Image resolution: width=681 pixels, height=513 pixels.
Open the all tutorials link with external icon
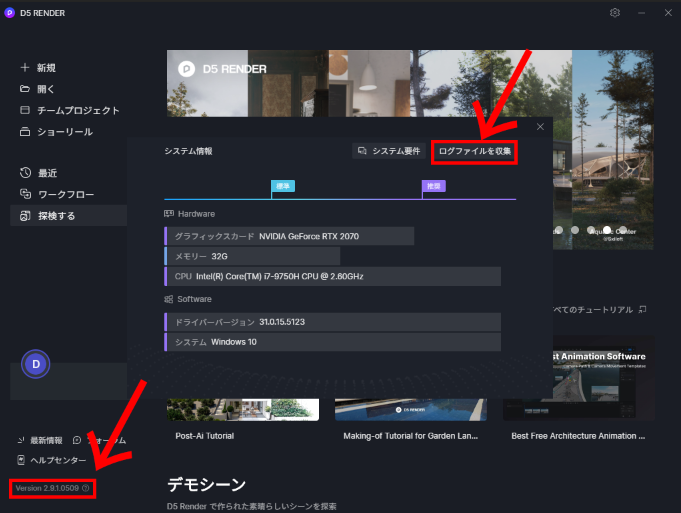click(x=600, y=309)
